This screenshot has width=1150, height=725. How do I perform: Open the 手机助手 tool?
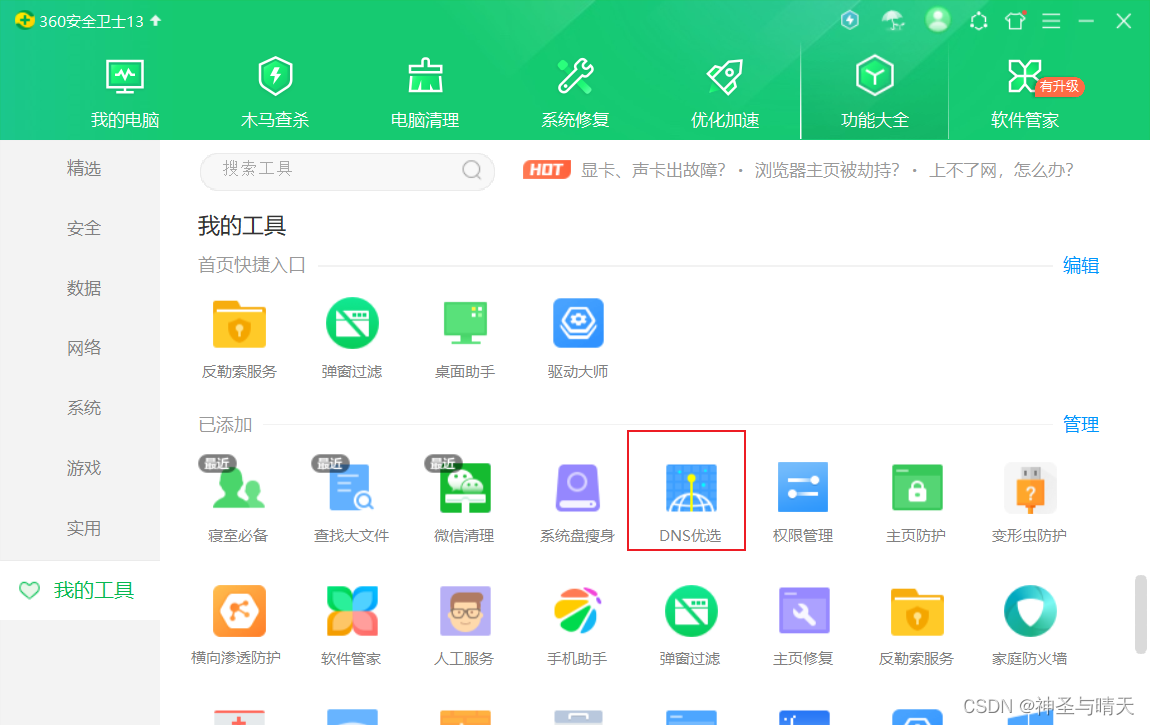tap(577, 612)
